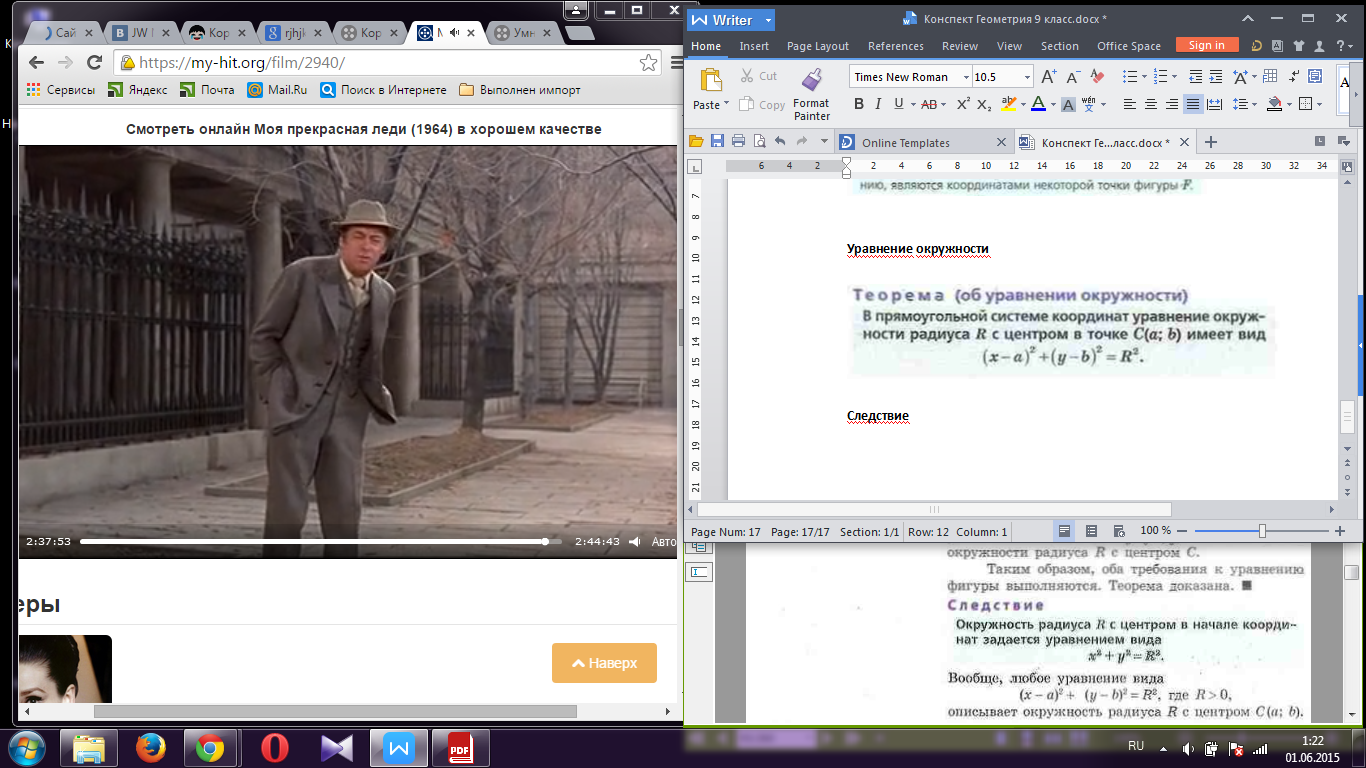Open the line spacing dropdown
This screenshot has height=768, width=1366.
[1254, 104]
